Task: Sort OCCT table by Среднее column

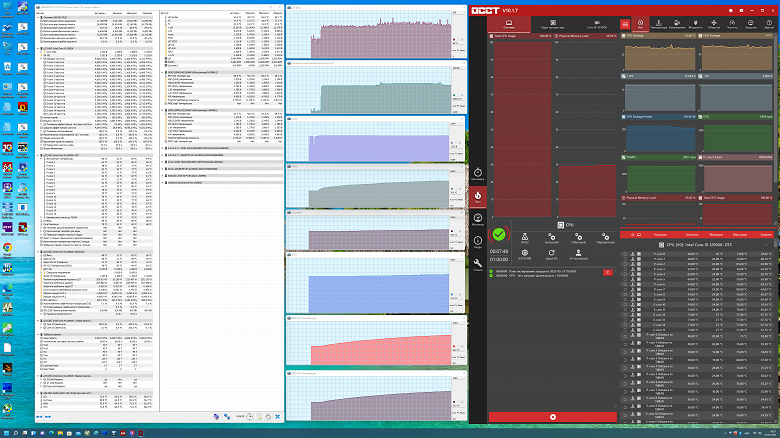Action: pyautogui.click(x=766, y=234)
